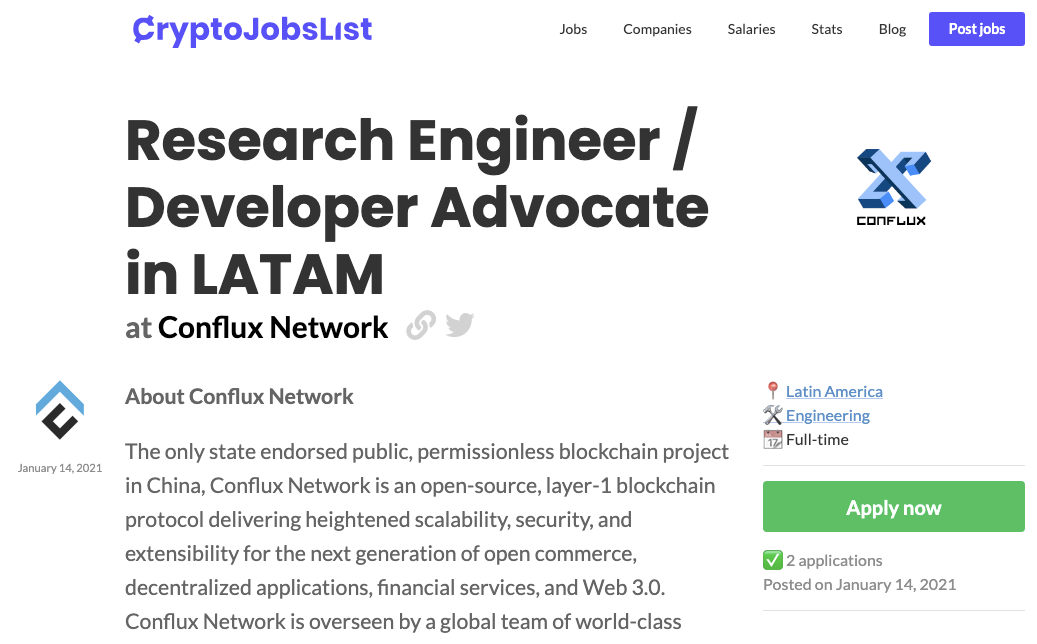Visit the Conflux Network company link
The width and height of the screenshot is (1037, 644).
[x=272, y=327]
